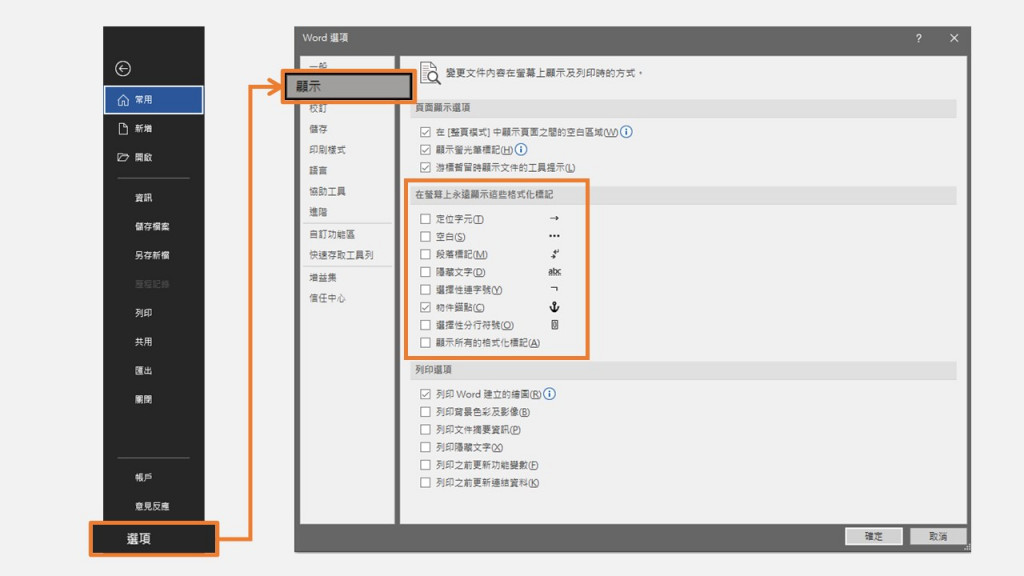Click the back arrow icon in backstage
Image resolution: width=1024 pixels, height=576 pixels.
coord(123,69)
